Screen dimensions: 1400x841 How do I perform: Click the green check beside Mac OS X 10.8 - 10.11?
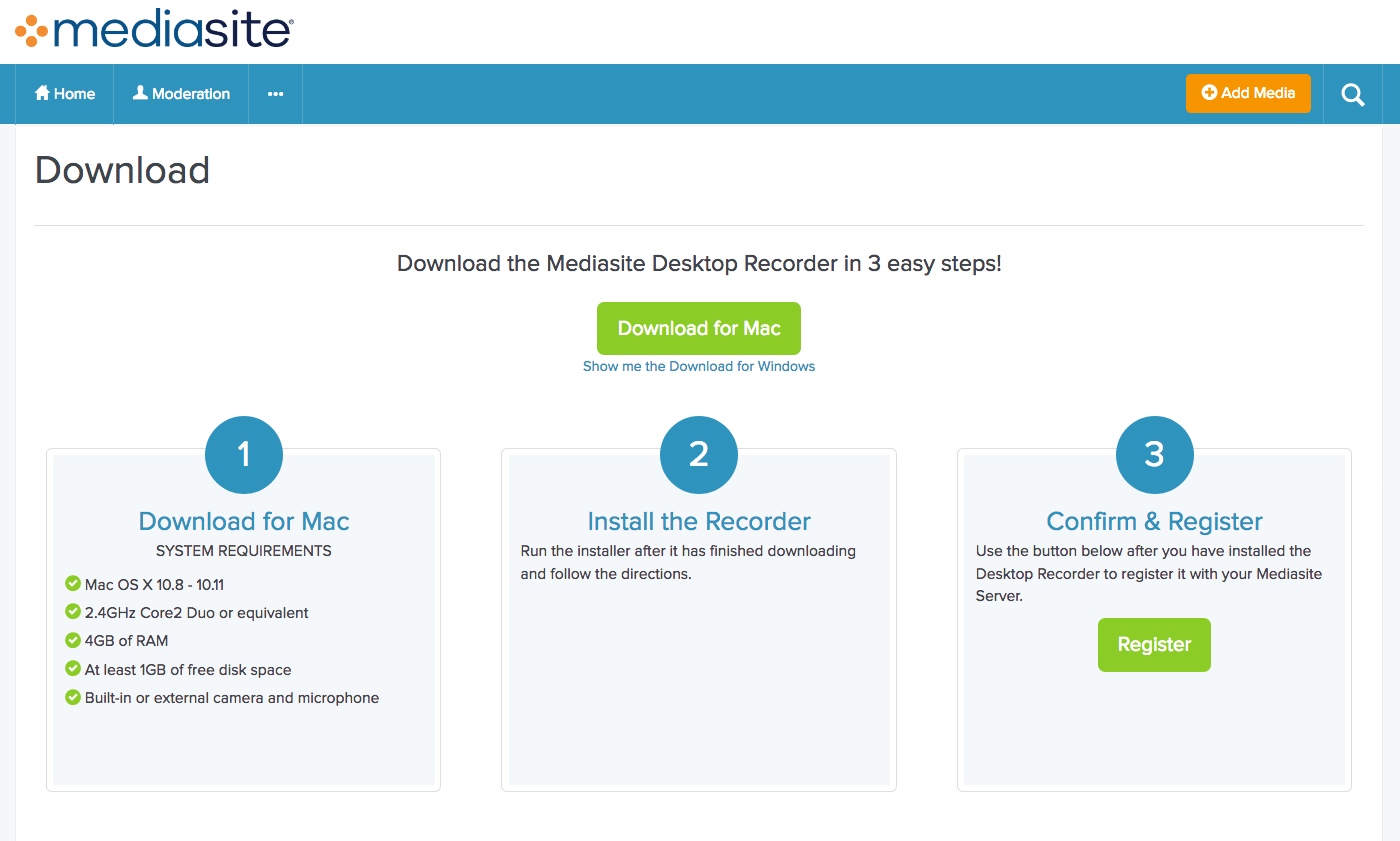72,583
